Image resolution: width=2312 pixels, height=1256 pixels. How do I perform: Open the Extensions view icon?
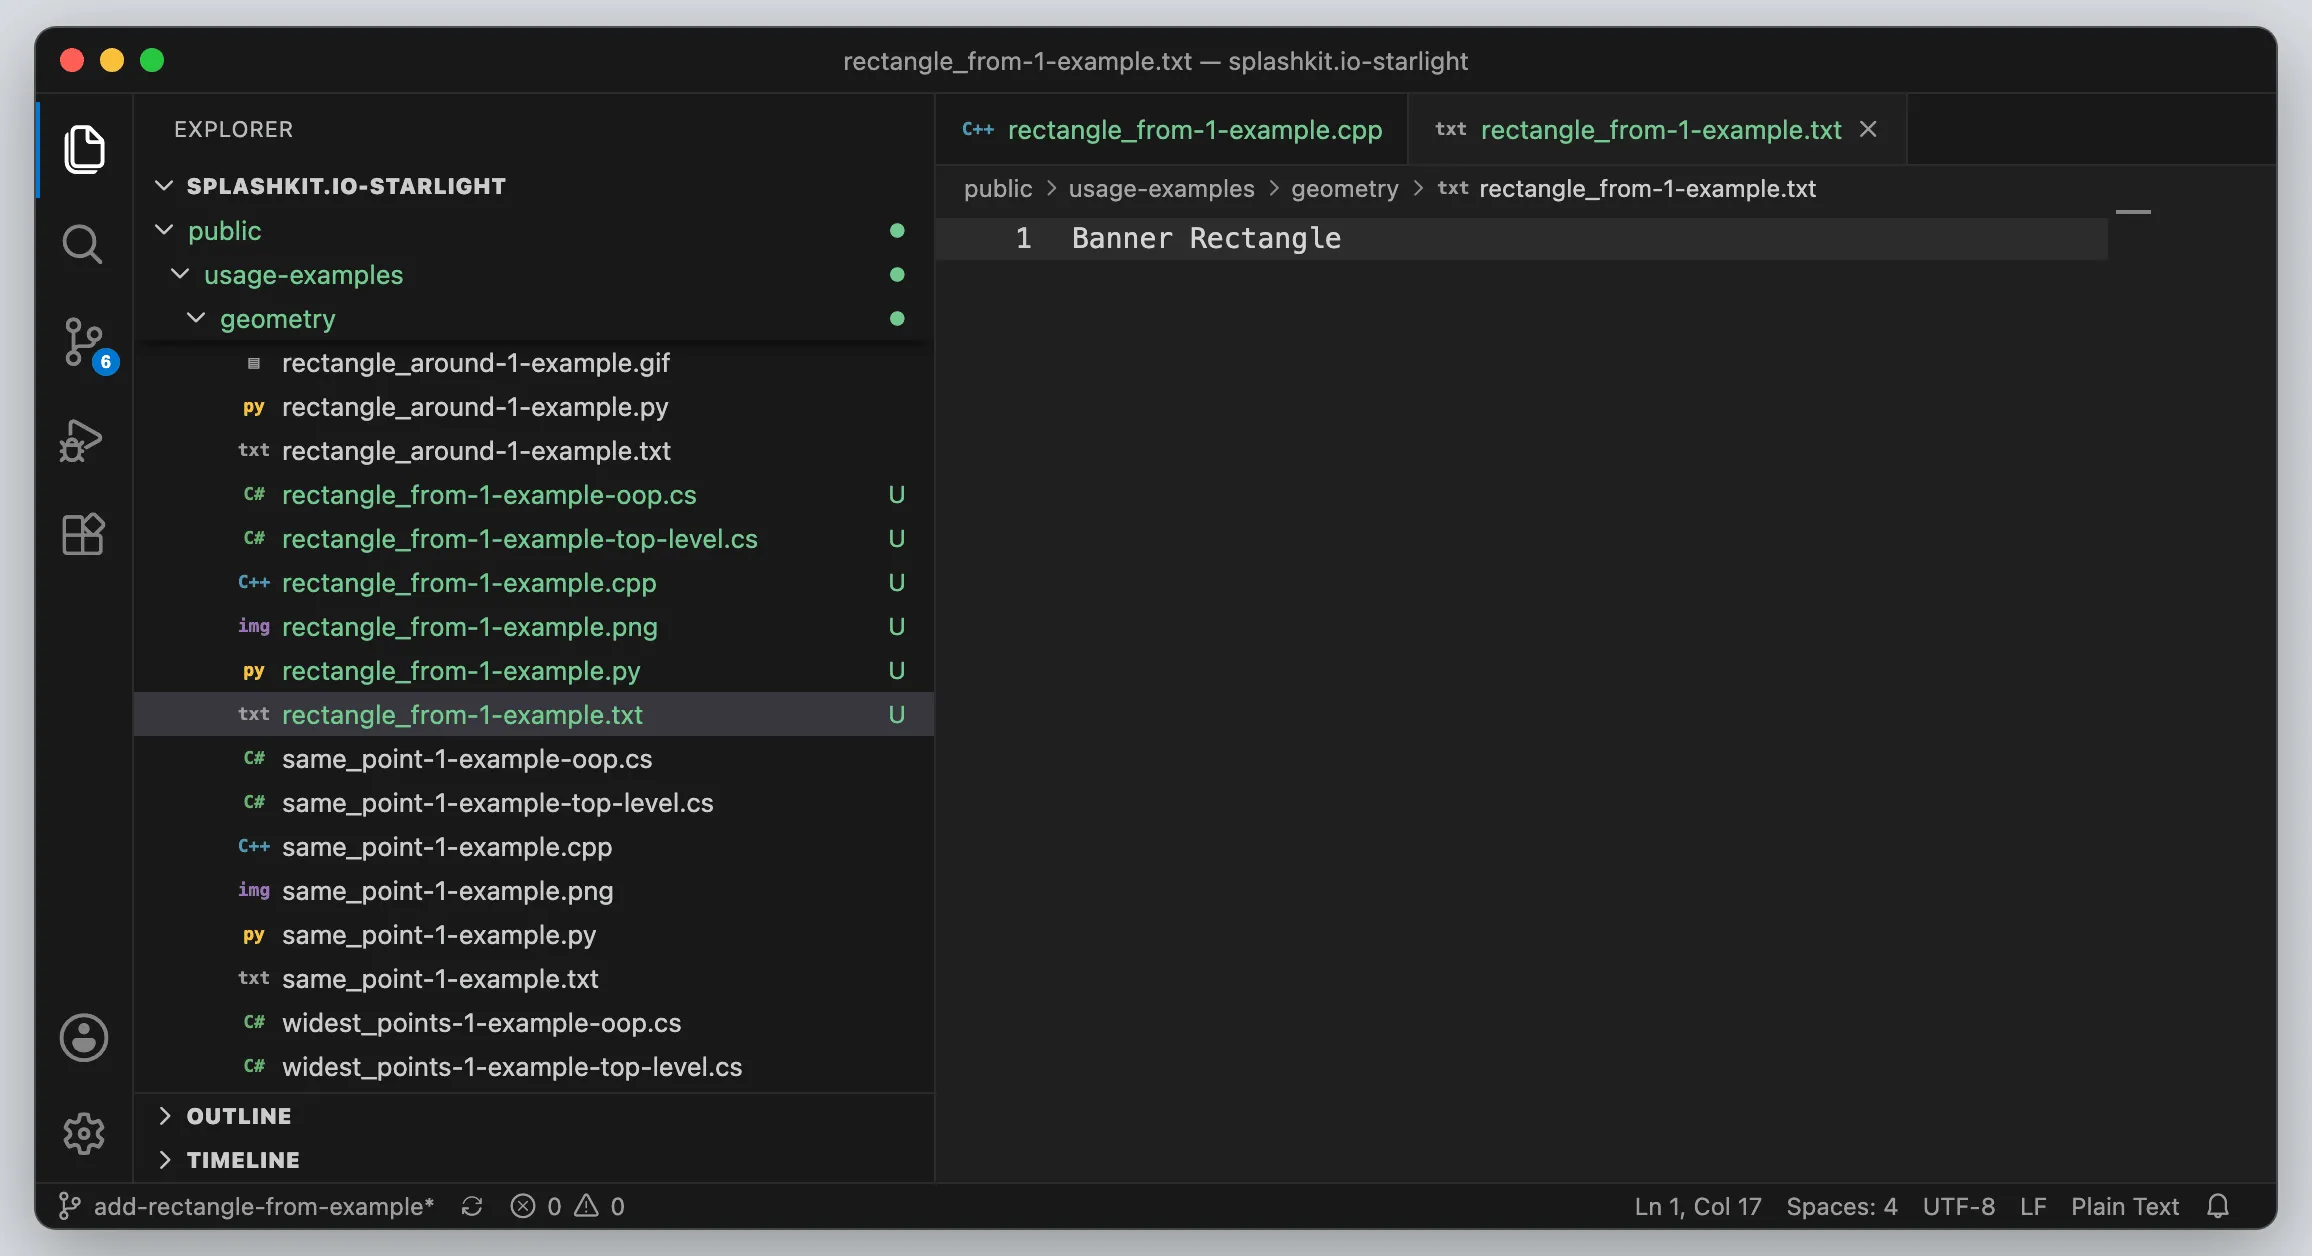pos(82,534)
